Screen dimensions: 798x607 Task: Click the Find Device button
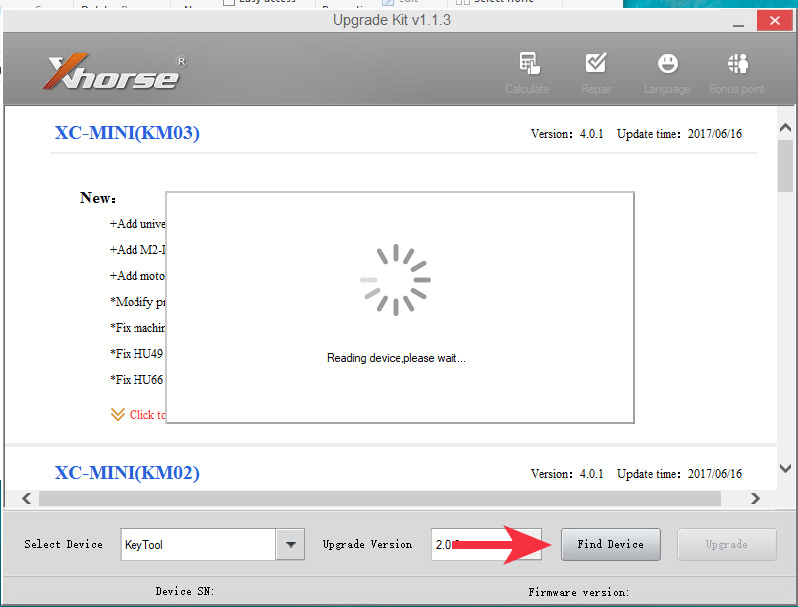610,544
